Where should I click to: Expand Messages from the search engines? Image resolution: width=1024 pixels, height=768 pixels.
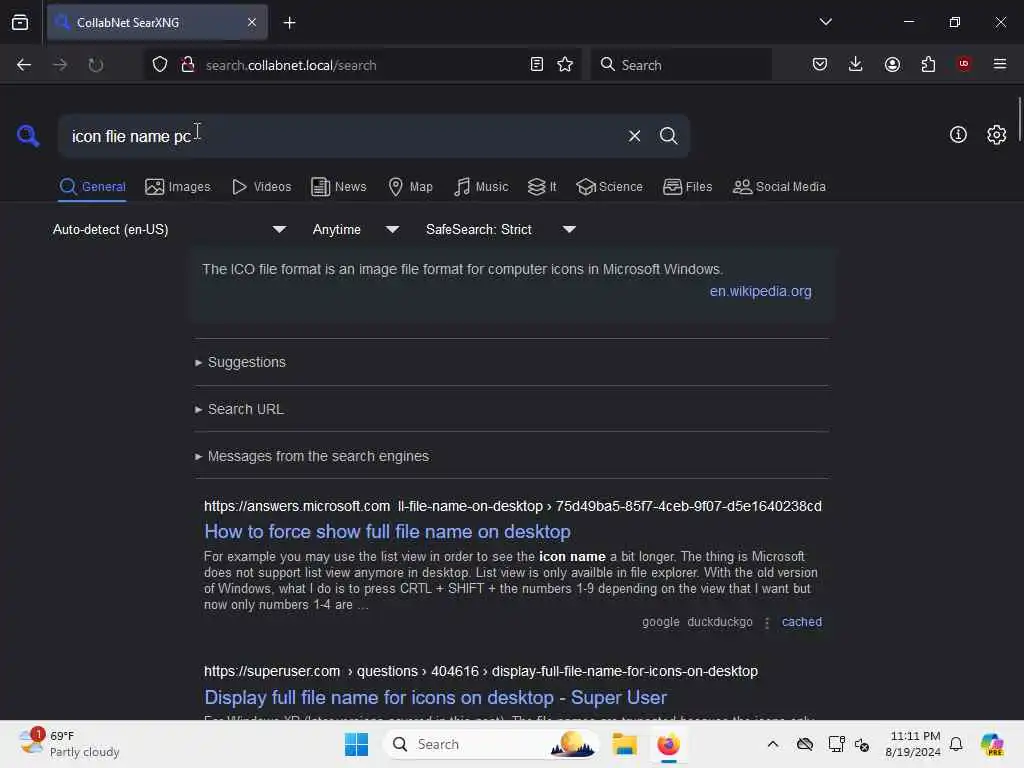(x=312, y=456)
